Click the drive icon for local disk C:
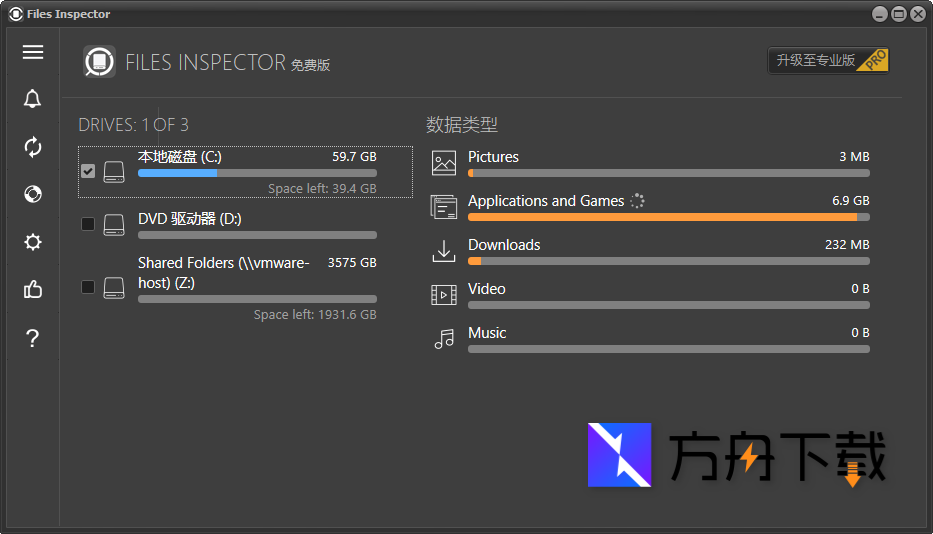 tap(114, 171)
